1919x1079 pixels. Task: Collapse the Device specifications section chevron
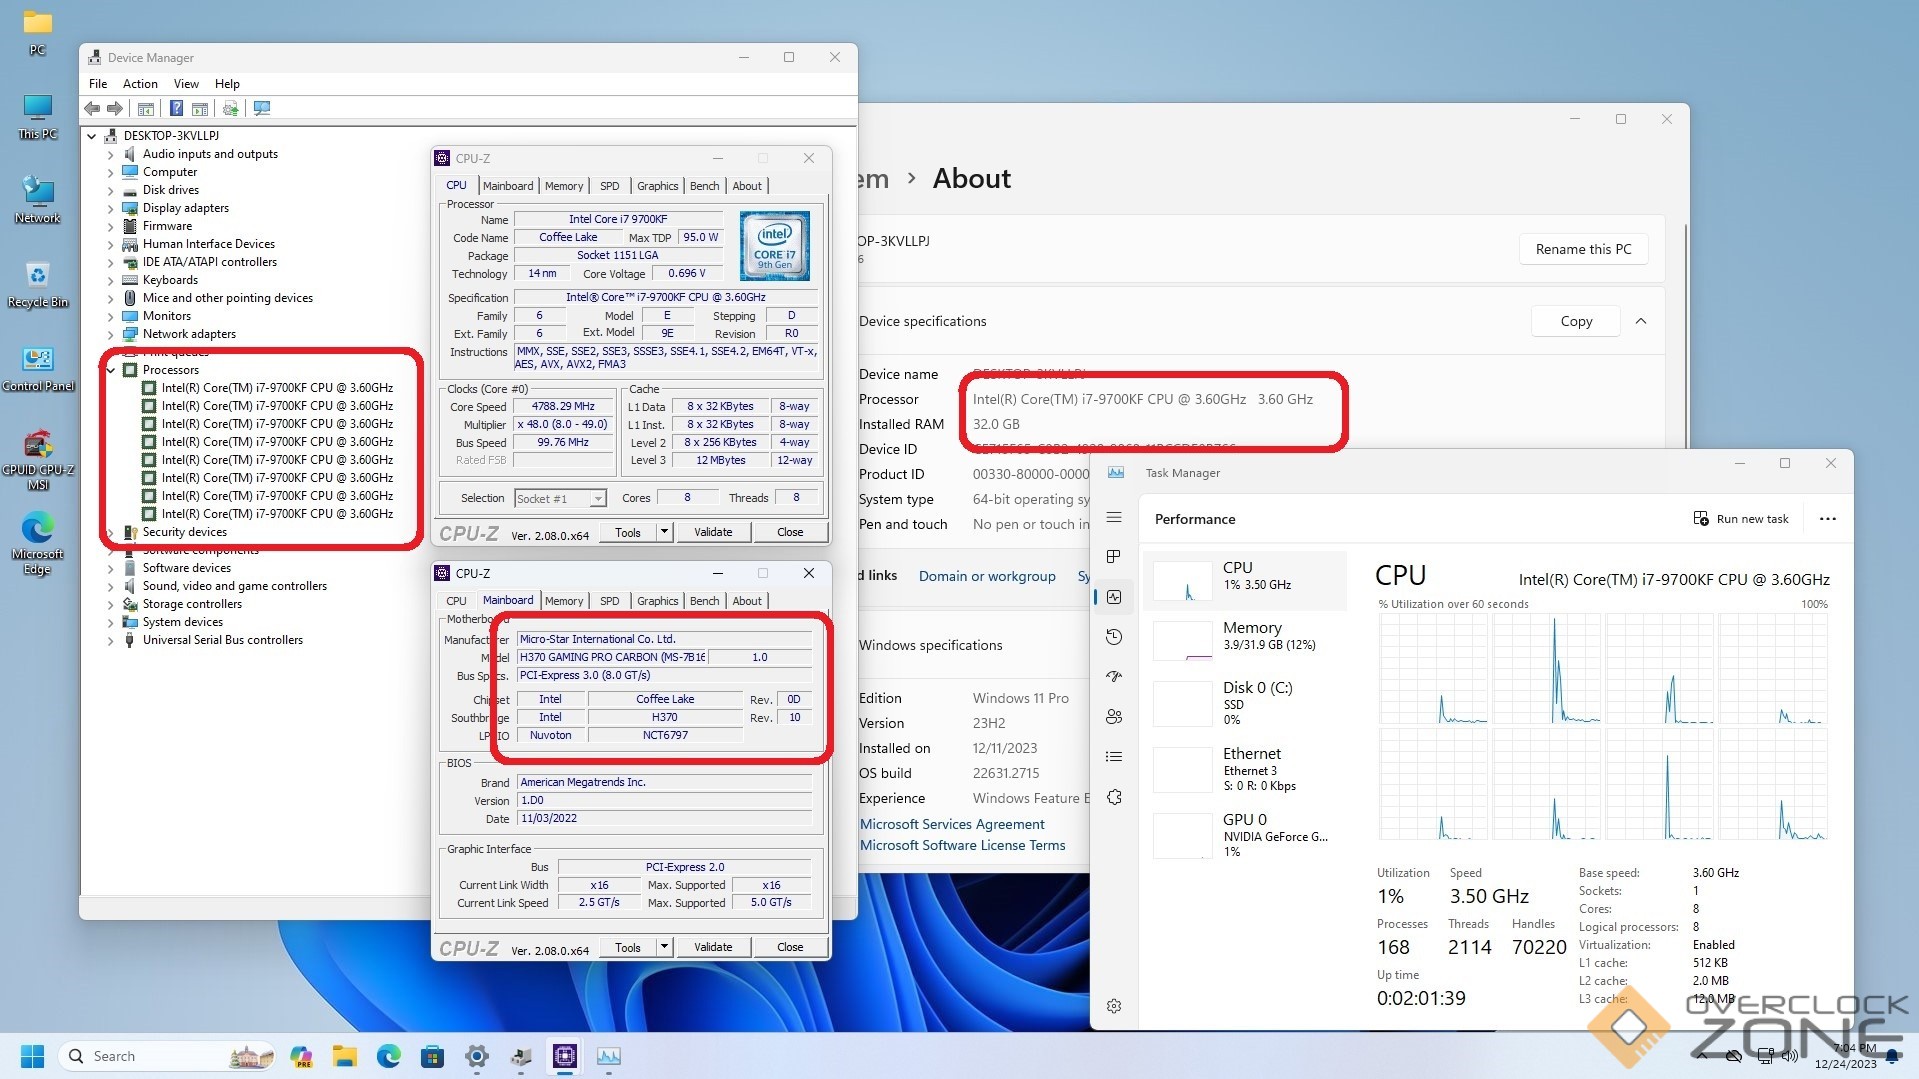1641,321
